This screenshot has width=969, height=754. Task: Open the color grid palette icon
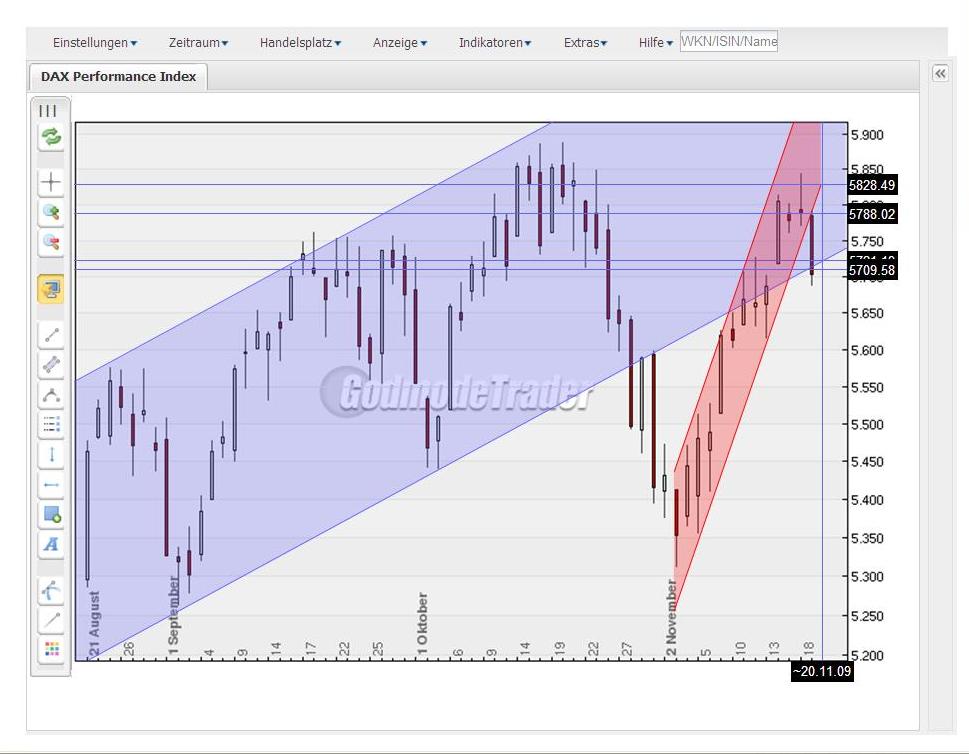[x=49, y=650]
